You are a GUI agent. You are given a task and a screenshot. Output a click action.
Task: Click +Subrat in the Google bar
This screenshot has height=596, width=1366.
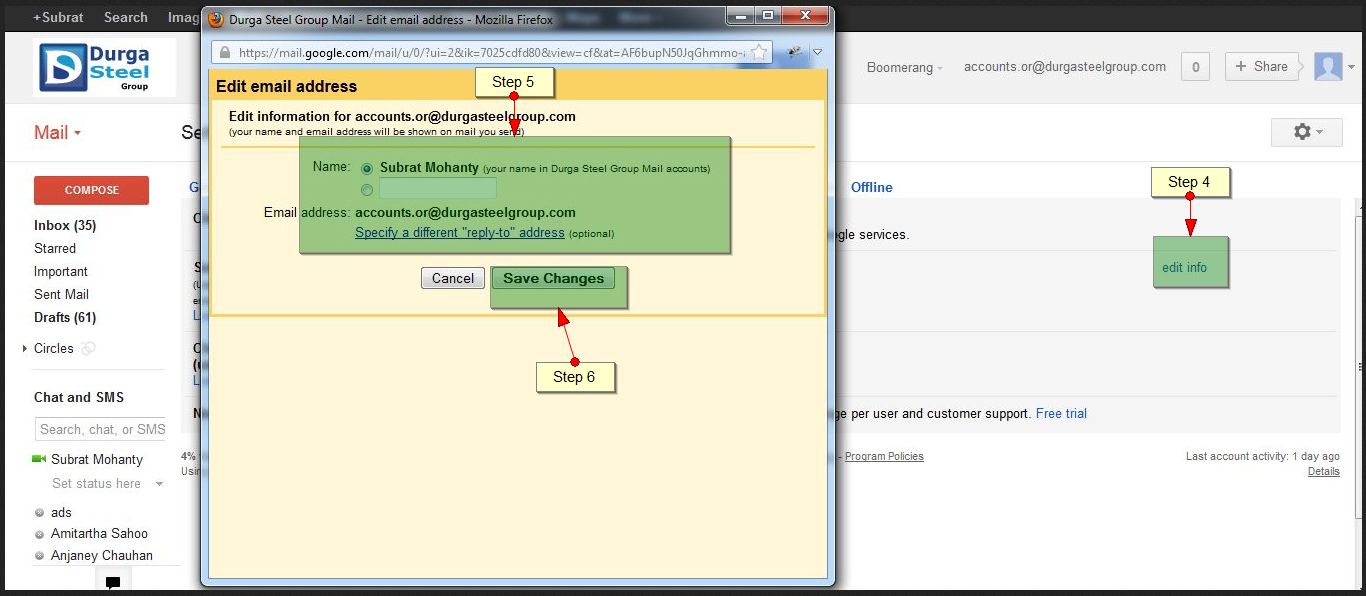58,17
